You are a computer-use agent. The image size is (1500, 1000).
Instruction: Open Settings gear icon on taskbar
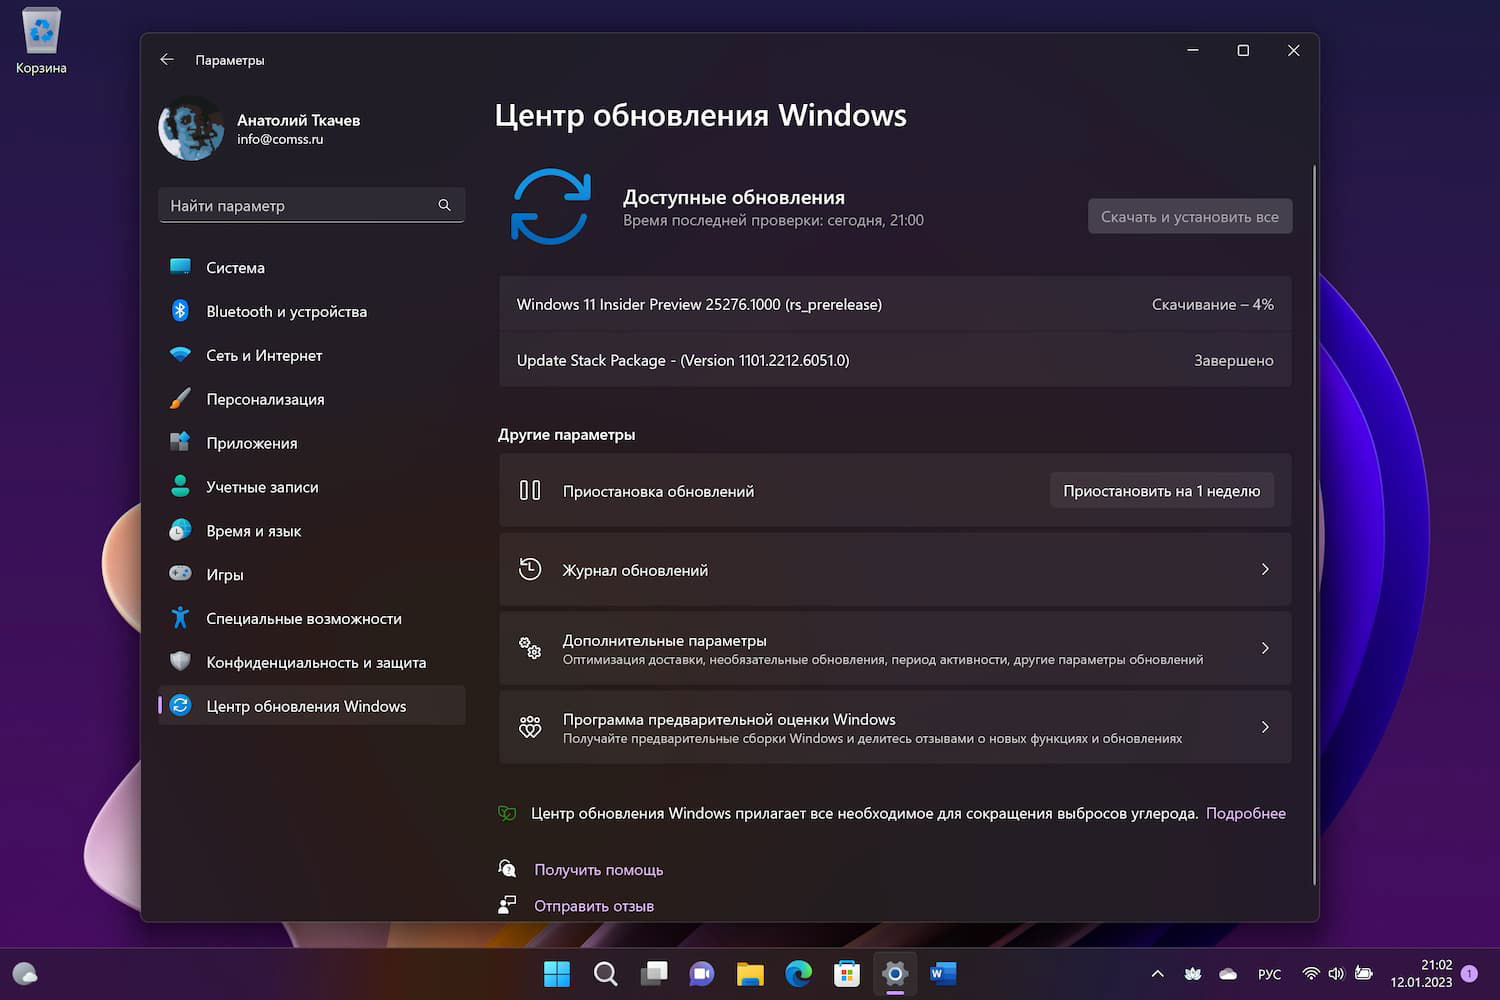point(894,973)
